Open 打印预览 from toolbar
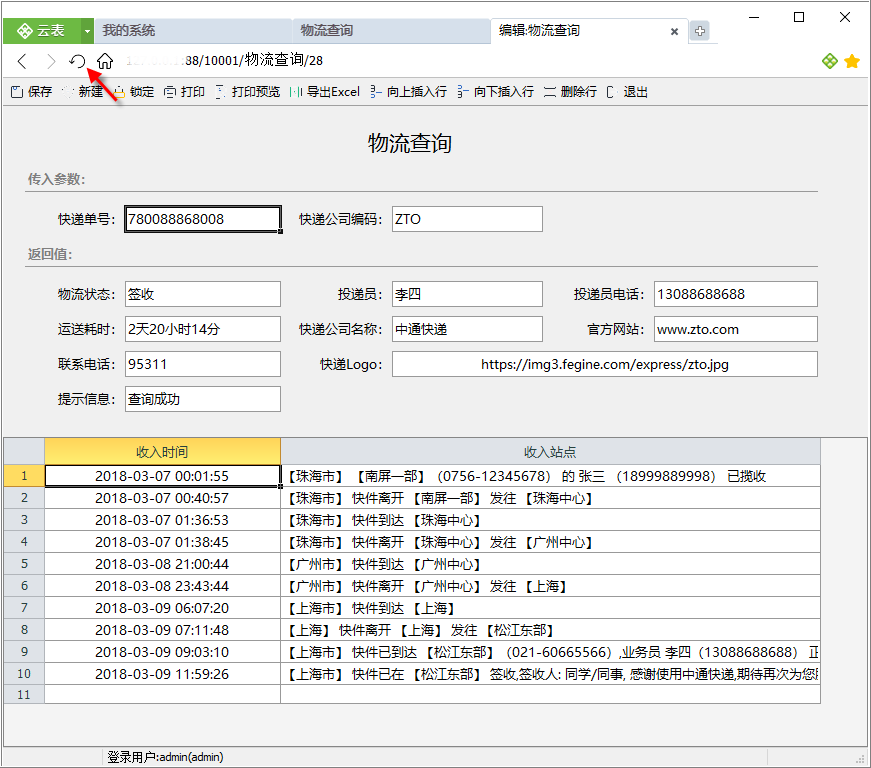This screenshot has height=768, width=871. coord(247,92)
